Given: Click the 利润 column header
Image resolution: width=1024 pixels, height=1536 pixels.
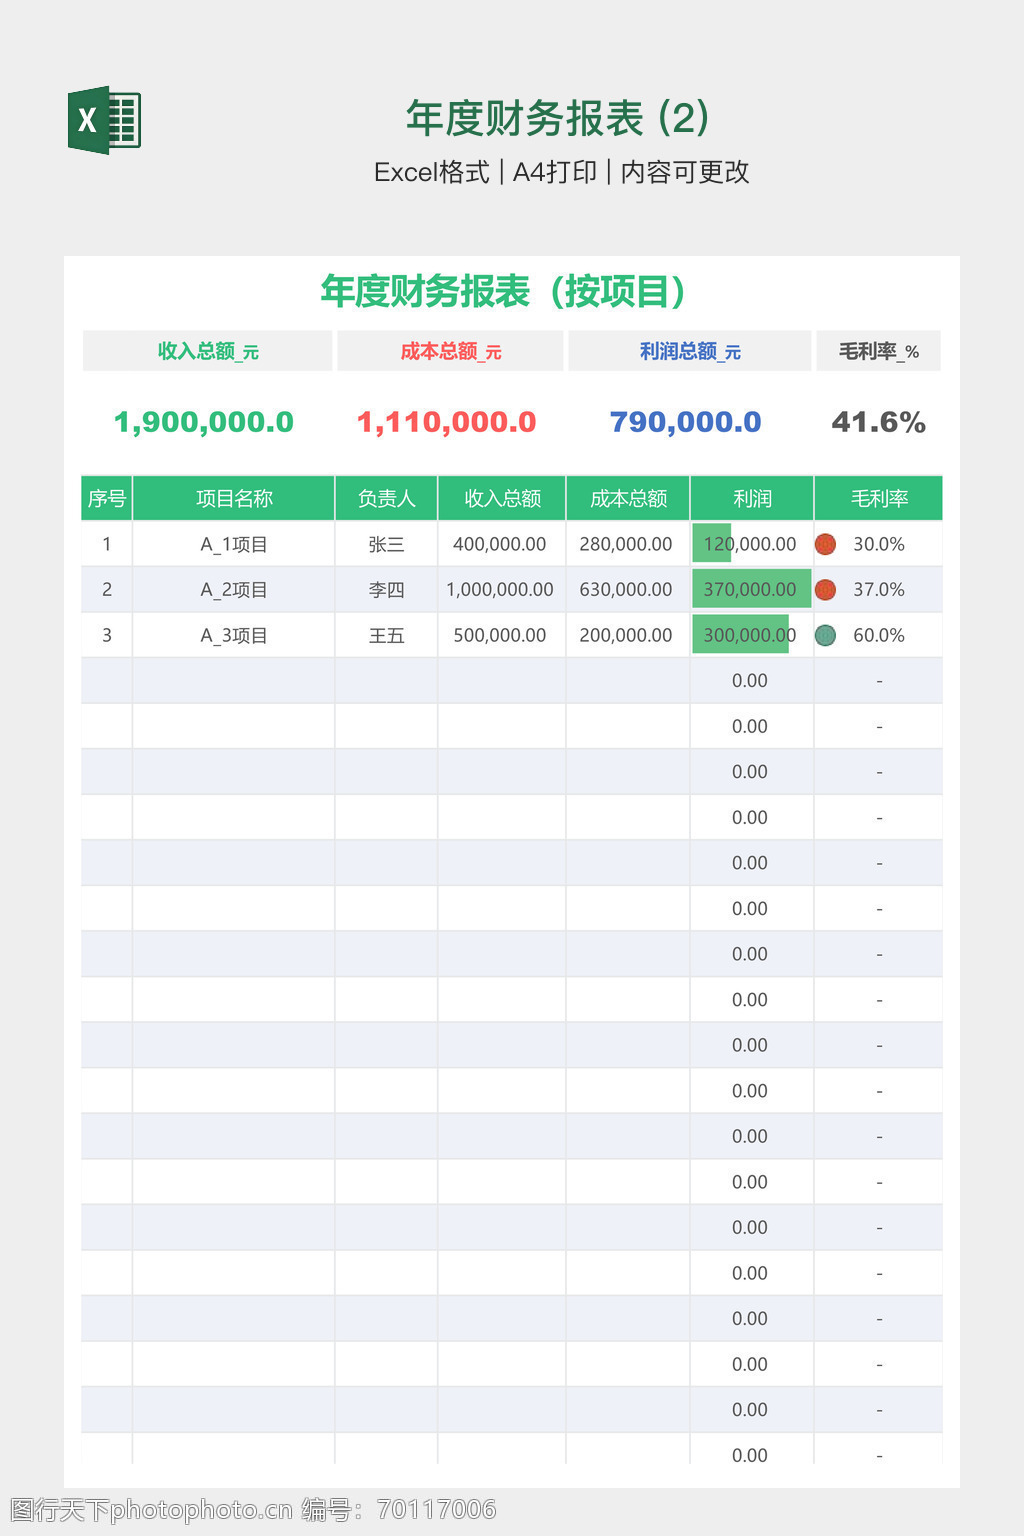Looking at the screenshot, I should pos(752,498).
